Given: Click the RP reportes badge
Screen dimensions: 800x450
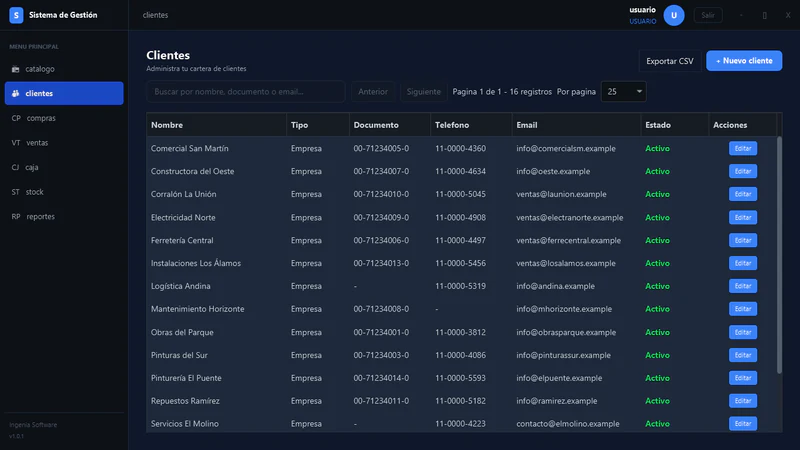Looking at the screenshot, I should click(x=16, y=216).
